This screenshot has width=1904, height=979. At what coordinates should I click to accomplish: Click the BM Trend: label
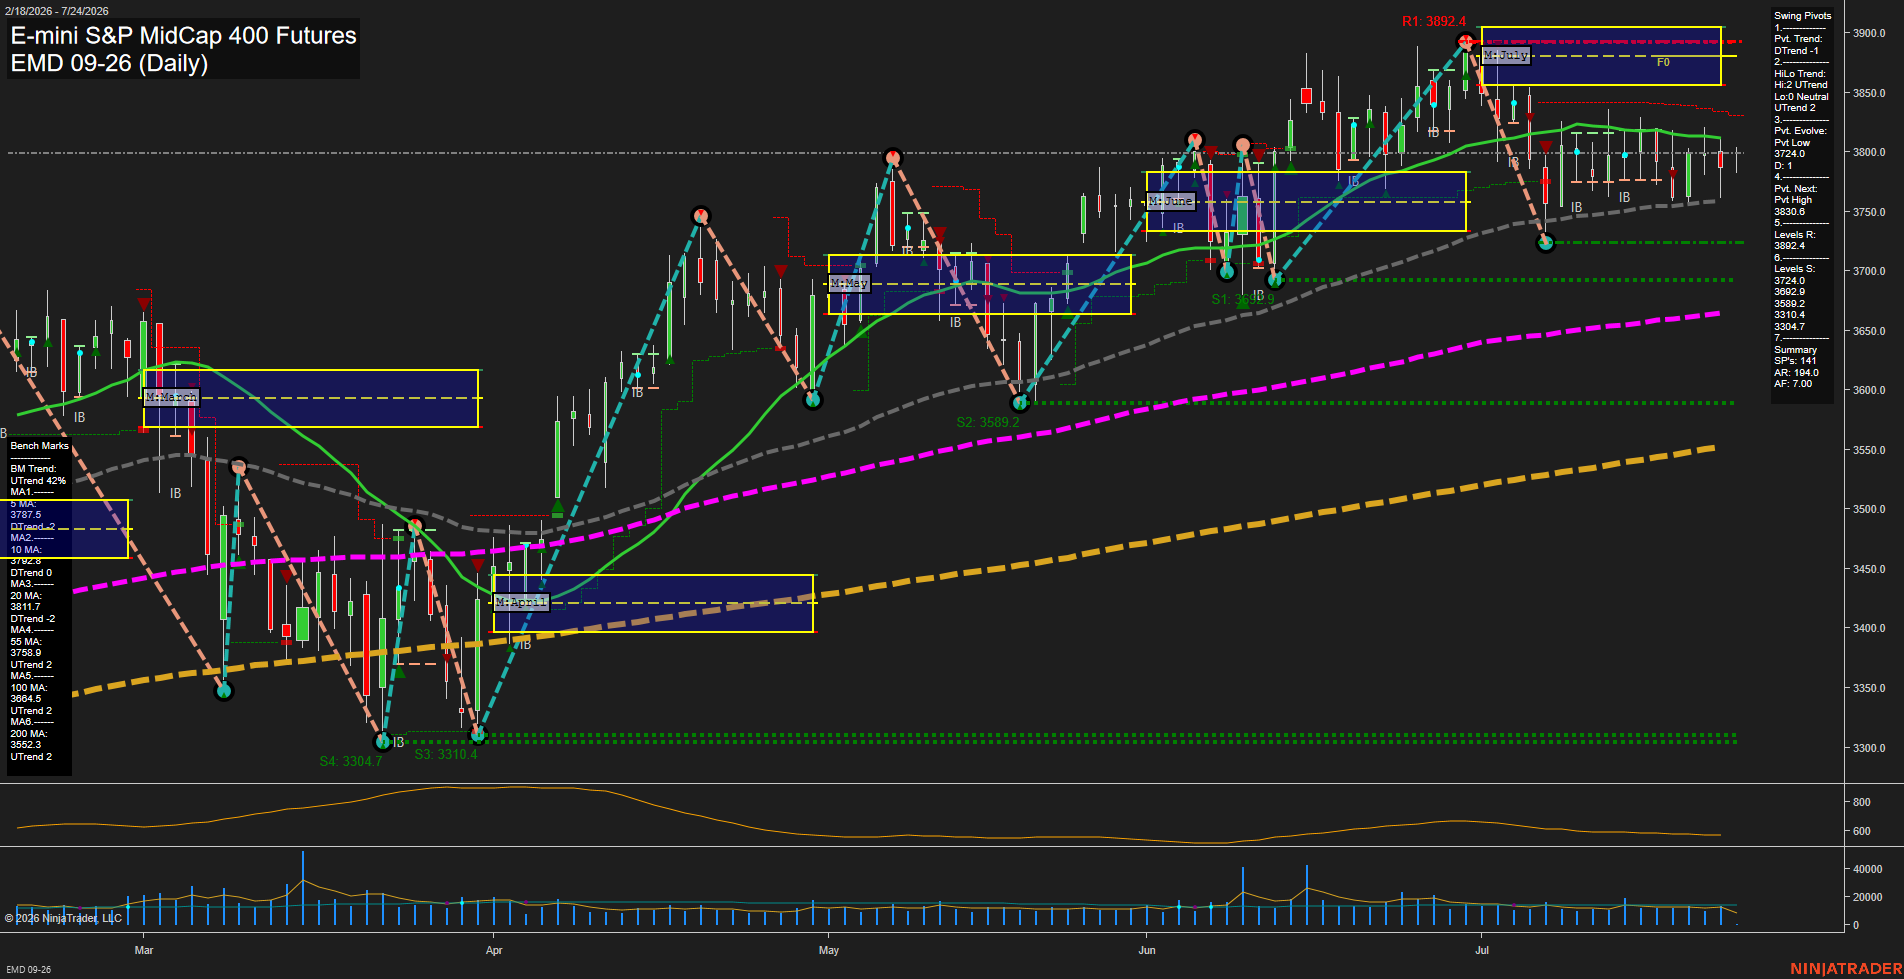pyautogui.click(x=33, y=469)
